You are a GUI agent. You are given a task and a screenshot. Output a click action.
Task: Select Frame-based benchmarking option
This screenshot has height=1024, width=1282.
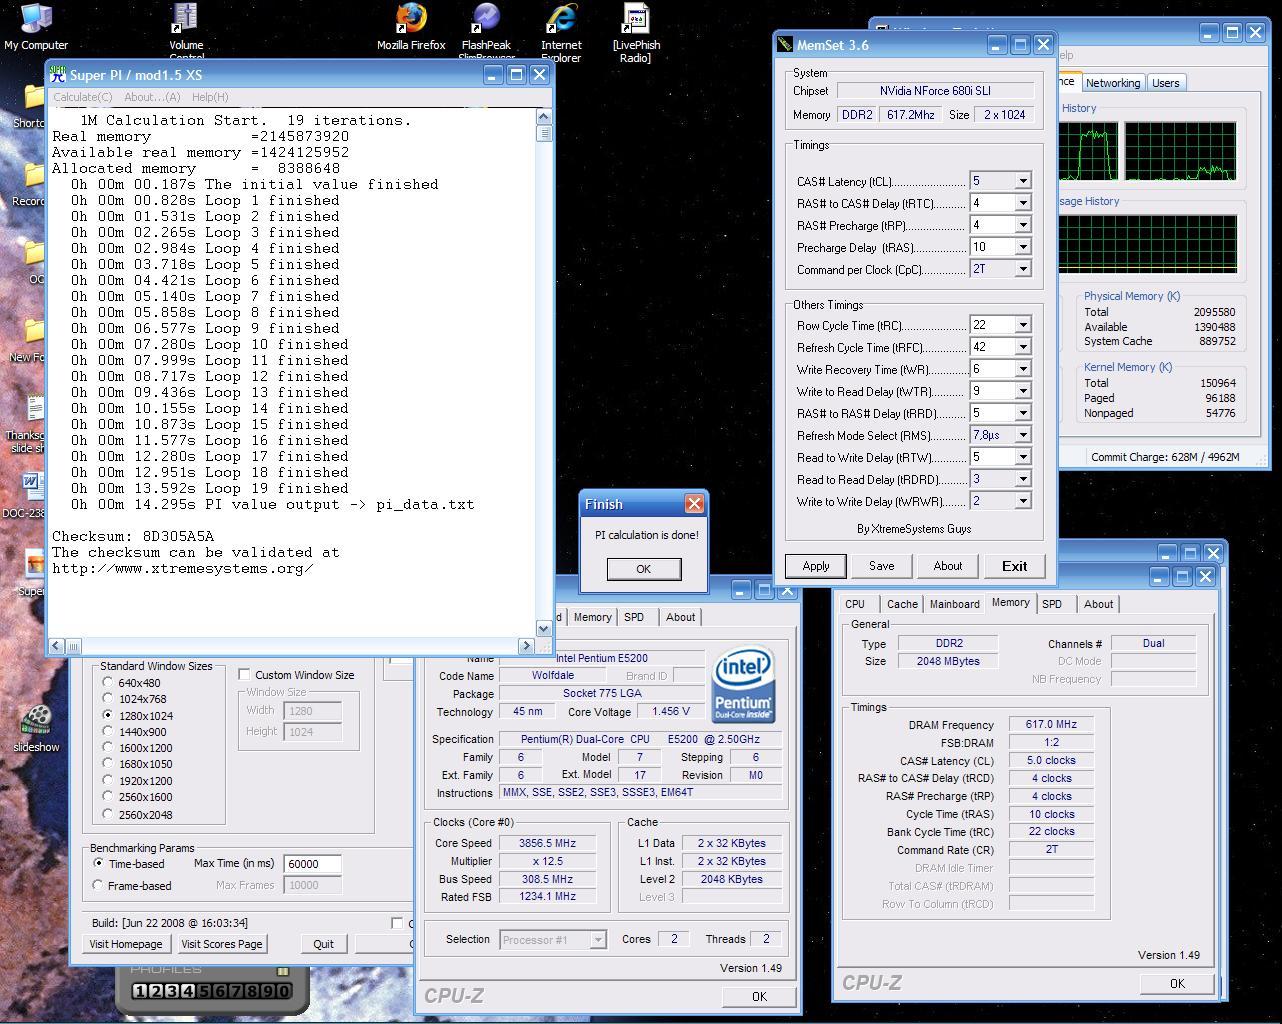pyautogui.click(x=98, y=885)
